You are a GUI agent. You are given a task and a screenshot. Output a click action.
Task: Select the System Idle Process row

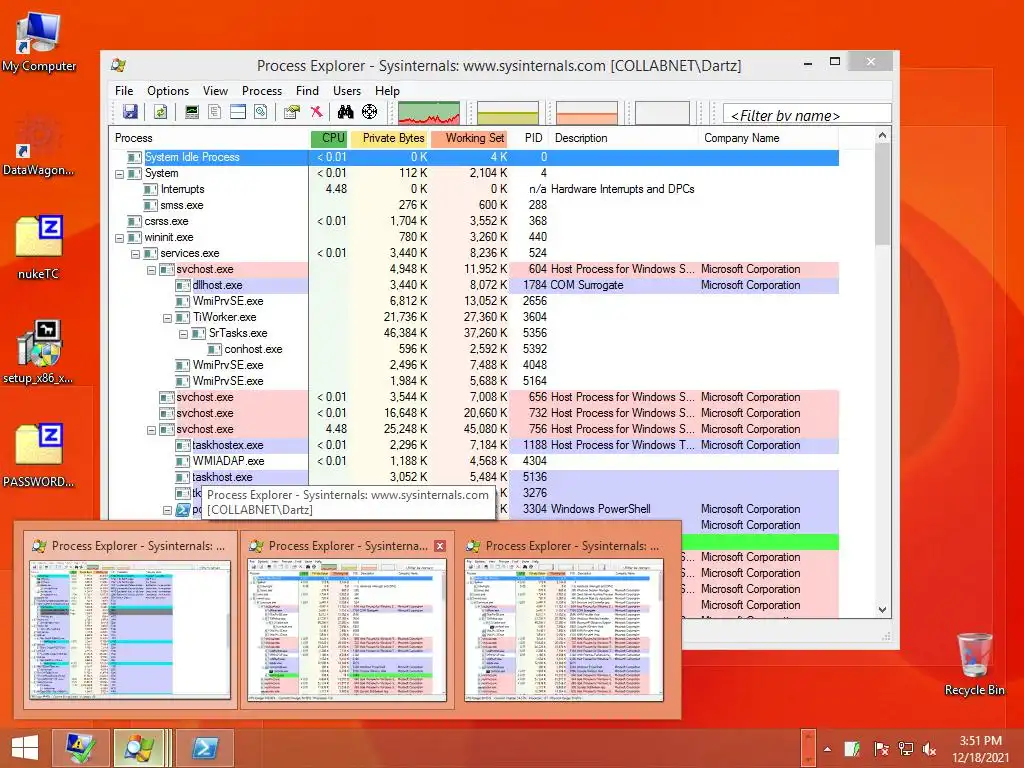[x=474, y=157]
